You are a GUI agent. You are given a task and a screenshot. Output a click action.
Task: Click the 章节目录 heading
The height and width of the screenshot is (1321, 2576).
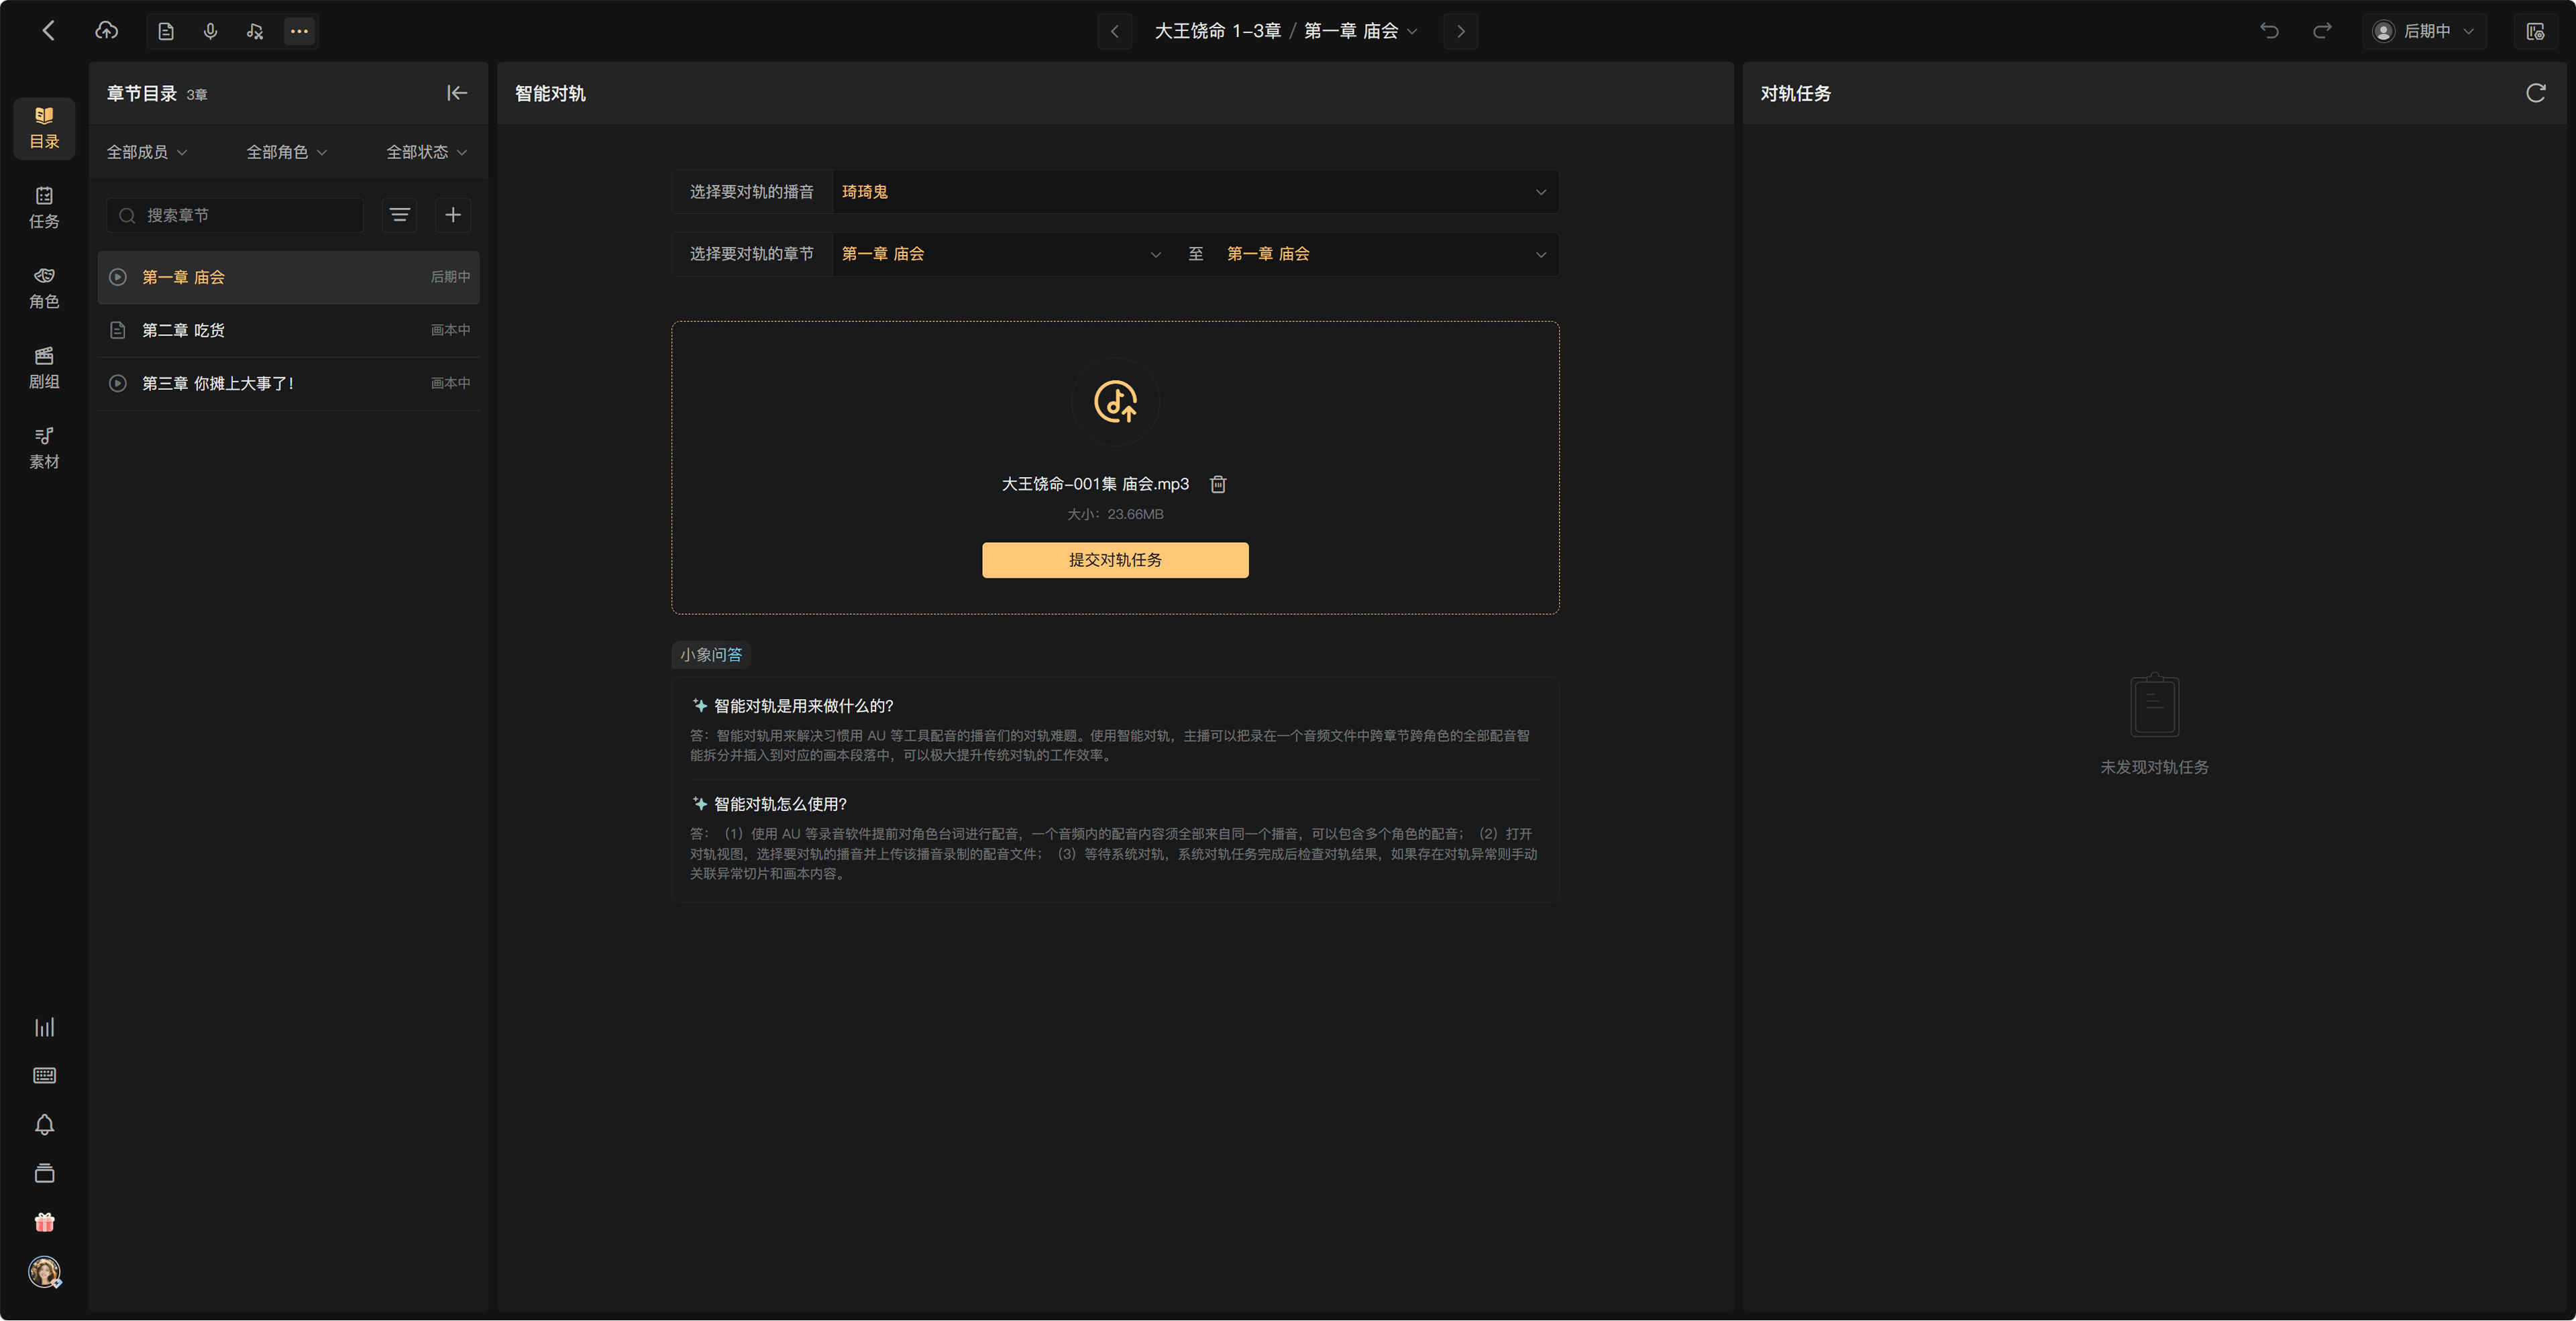point(142,93)
